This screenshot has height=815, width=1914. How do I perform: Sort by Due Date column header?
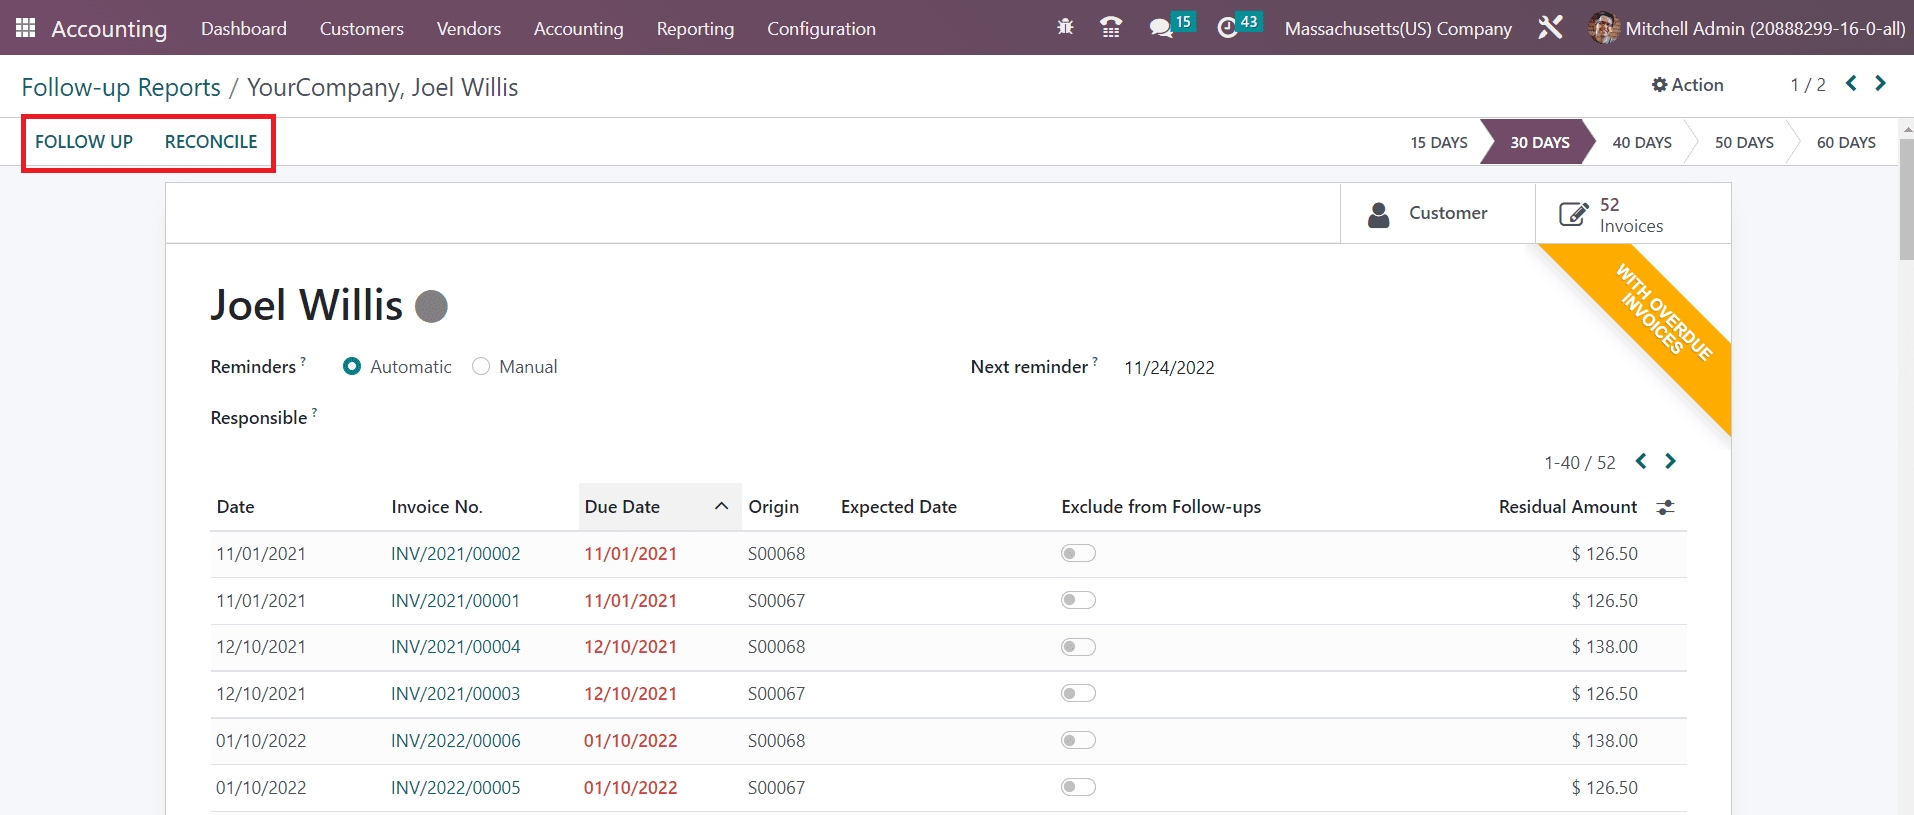click(x=622, y=507)
